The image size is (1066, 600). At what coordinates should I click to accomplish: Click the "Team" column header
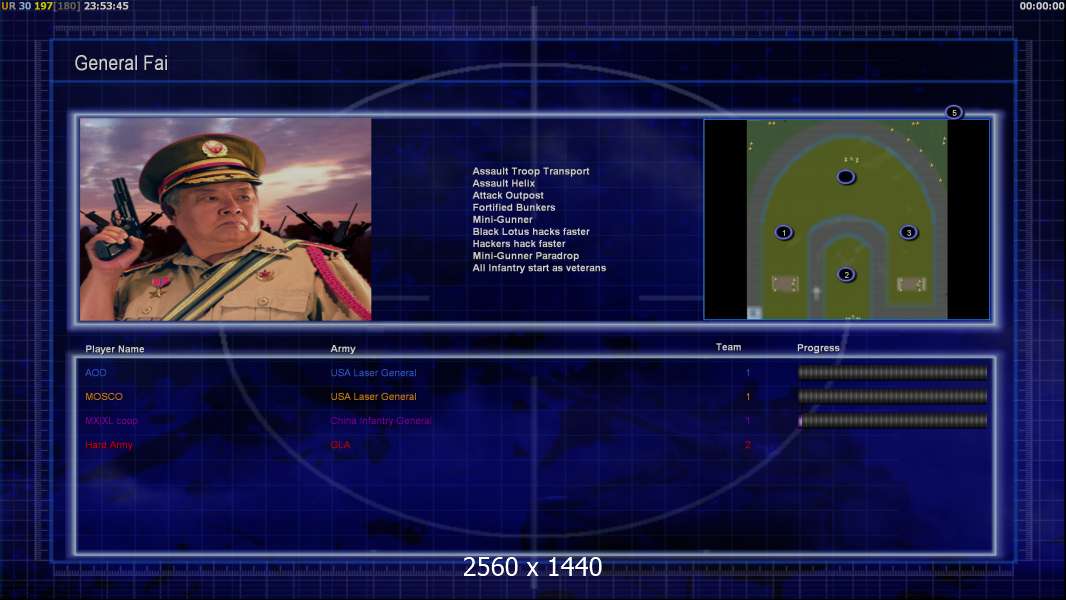coord(728,347)
